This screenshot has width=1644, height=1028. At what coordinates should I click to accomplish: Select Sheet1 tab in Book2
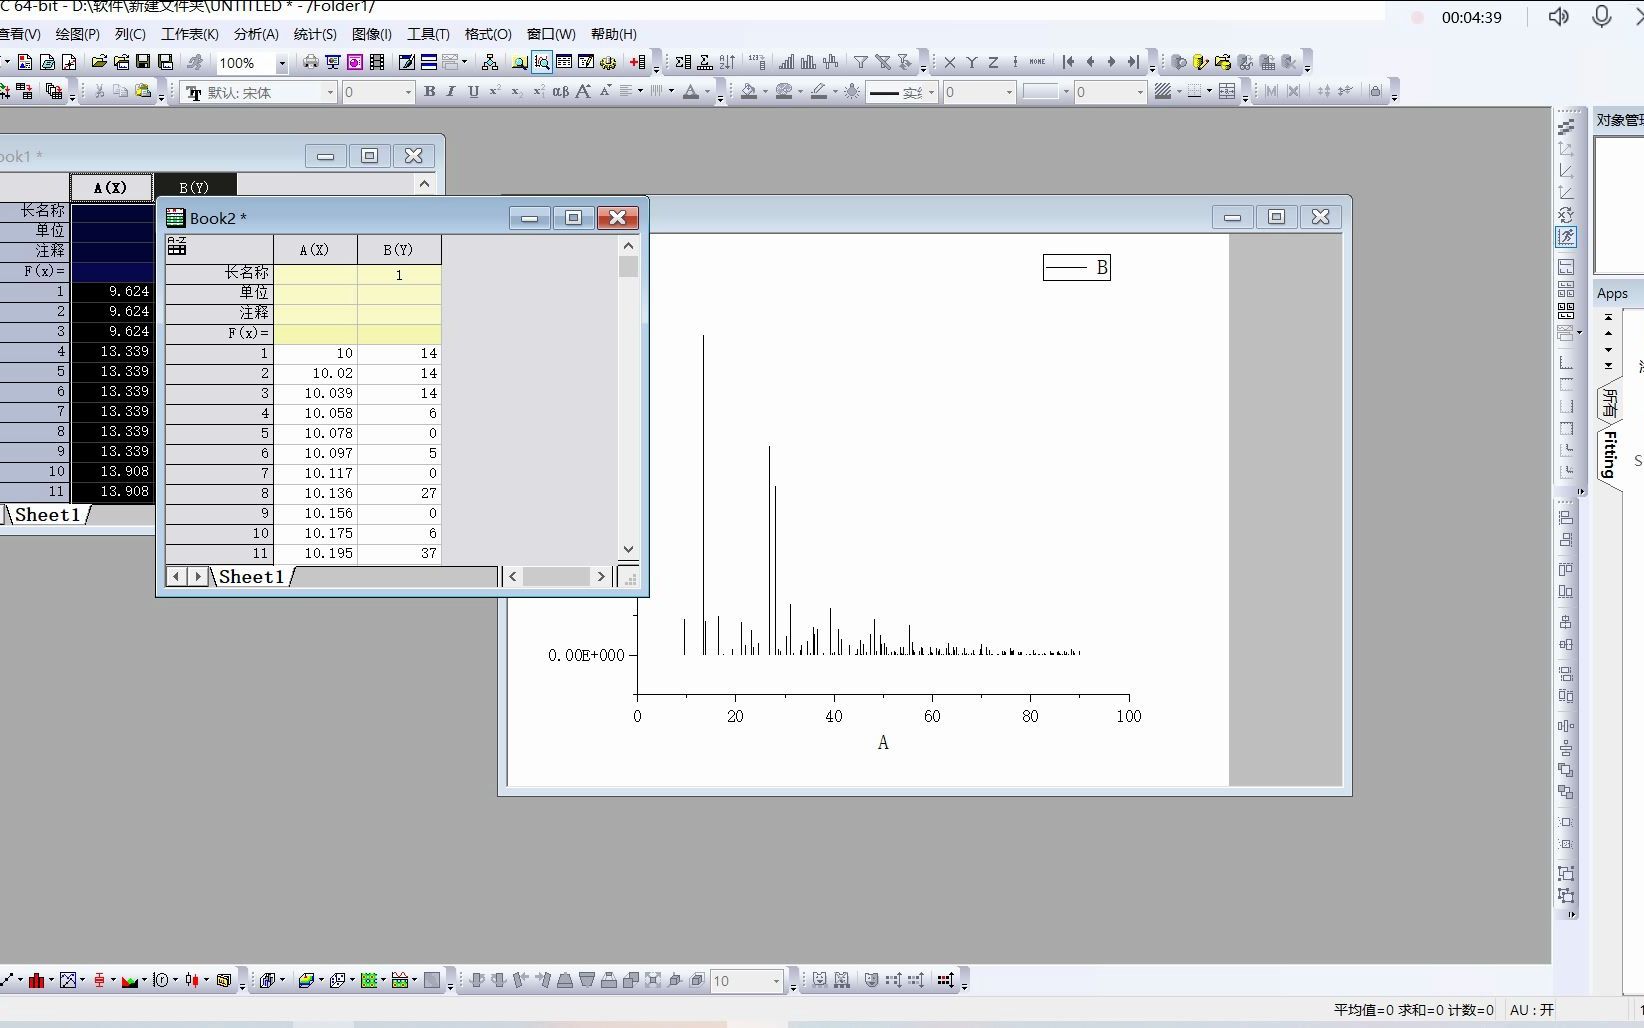point(251,577)
